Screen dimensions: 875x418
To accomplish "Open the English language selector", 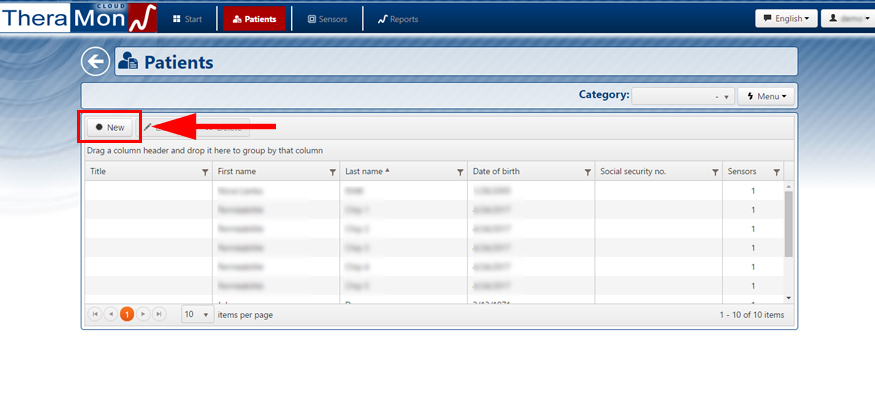I will (785, 18).
